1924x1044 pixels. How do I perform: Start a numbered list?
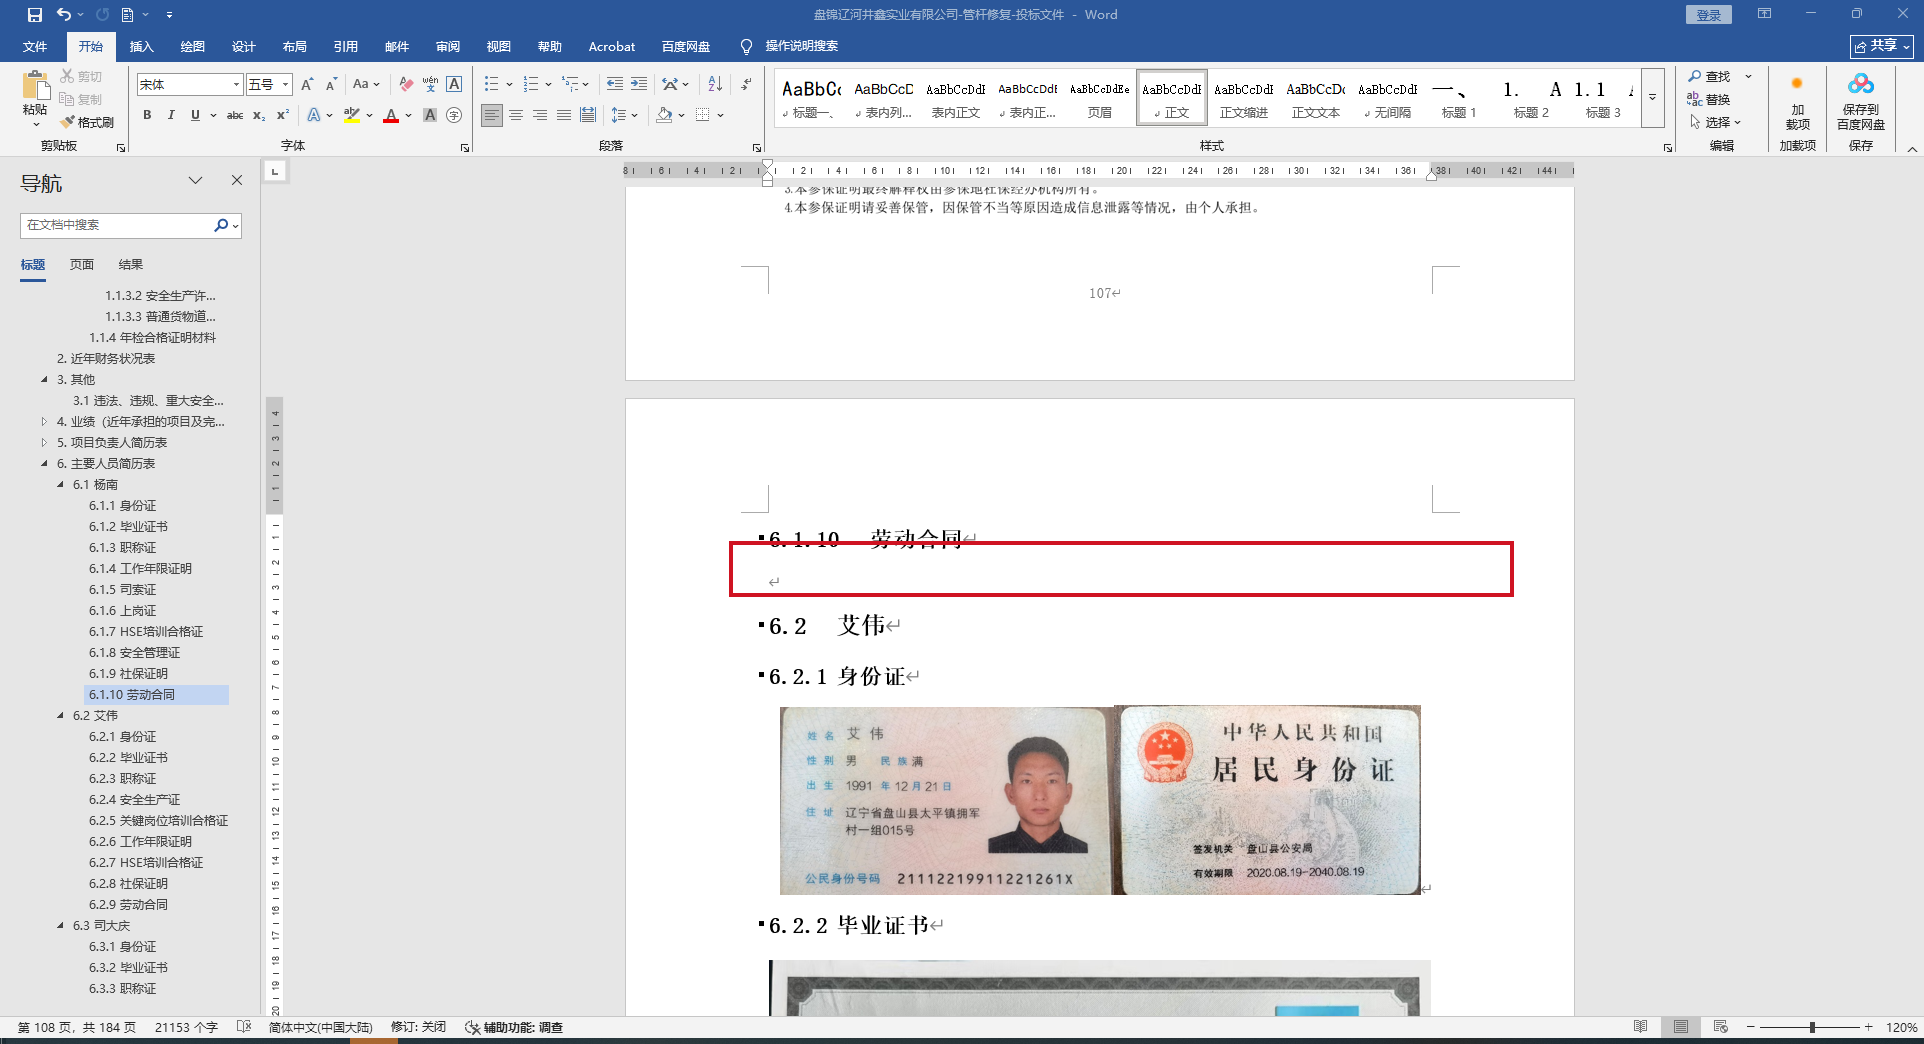tap(531, 85)
